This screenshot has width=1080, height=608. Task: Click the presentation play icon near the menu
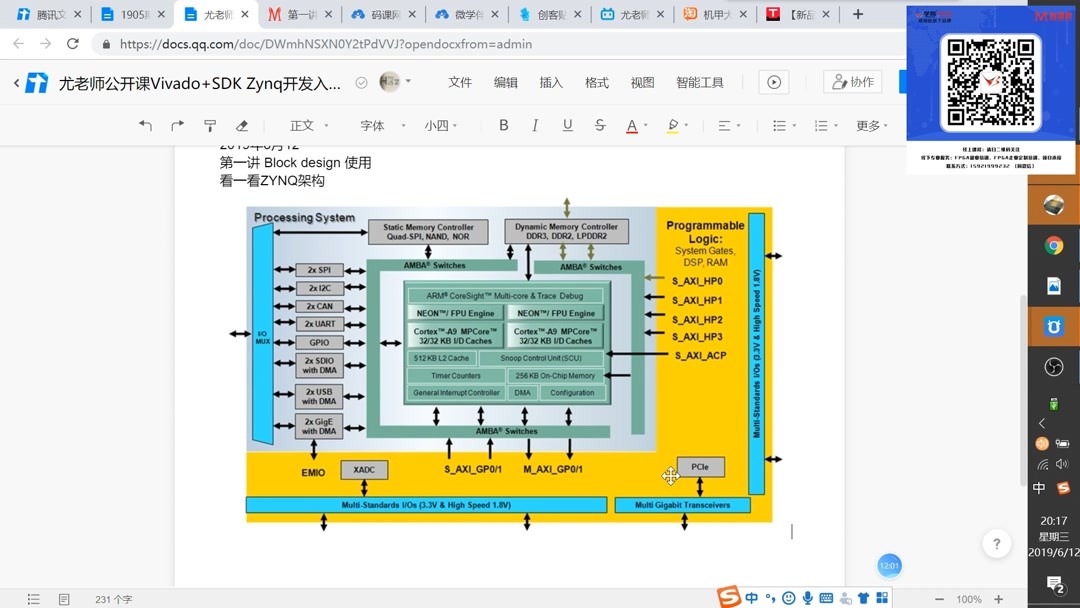773,82
